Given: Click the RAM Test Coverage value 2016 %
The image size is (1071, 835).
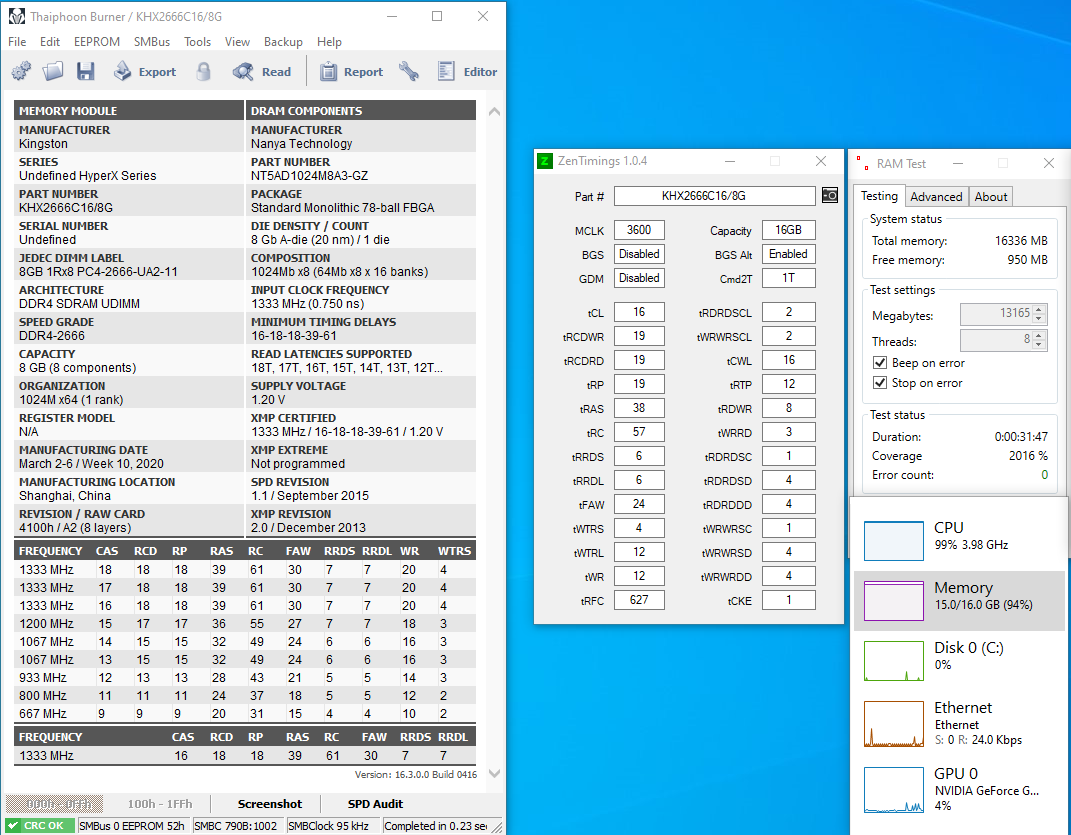Looking at the screenshot, I should (x=1028, y=456).
